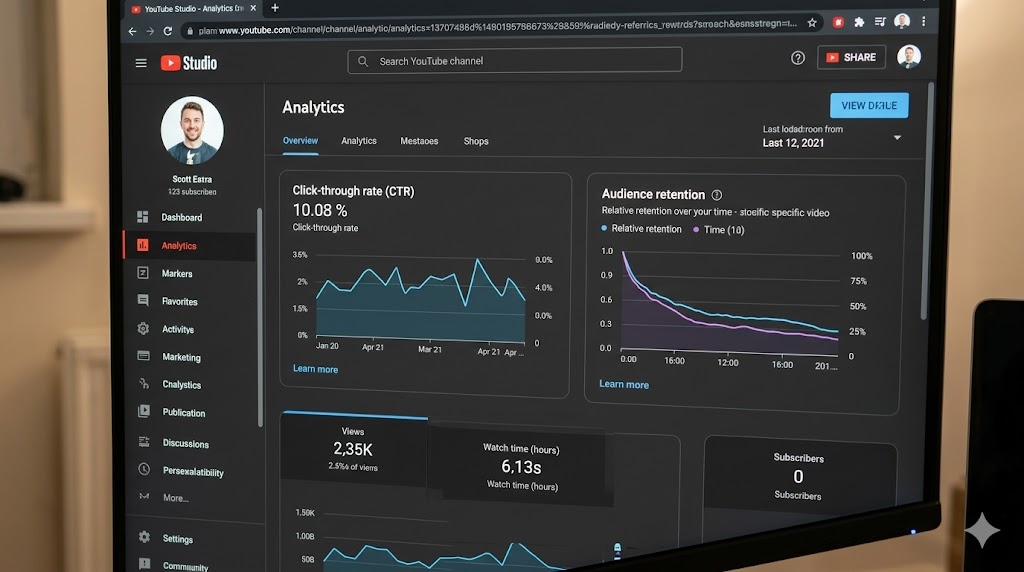Click the Cnalystics sidebar icon
Viewport: 1024px width, 572px height.
coord(144,384)
